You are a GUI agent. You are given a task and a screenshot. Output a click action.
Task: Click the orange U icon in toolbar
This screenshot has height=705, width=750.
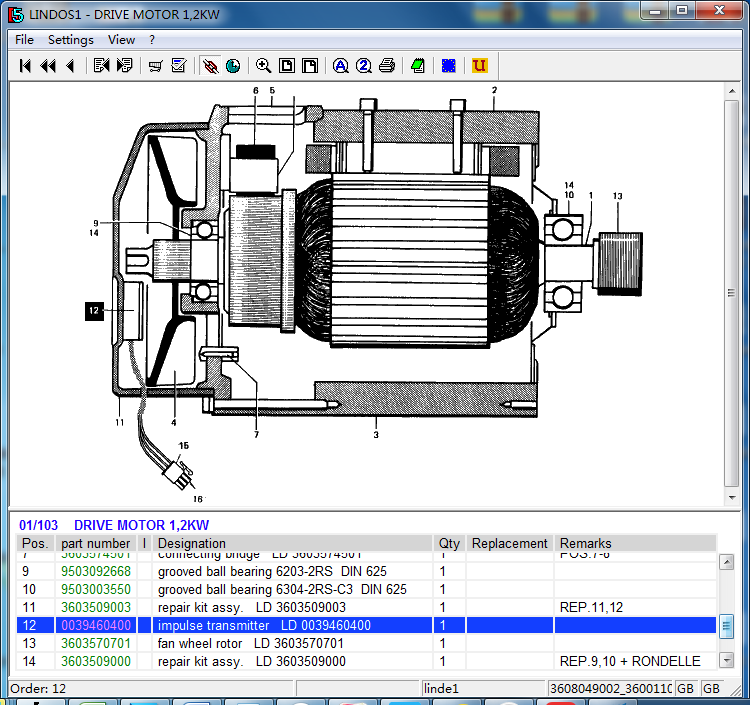[x=479, y=66]
